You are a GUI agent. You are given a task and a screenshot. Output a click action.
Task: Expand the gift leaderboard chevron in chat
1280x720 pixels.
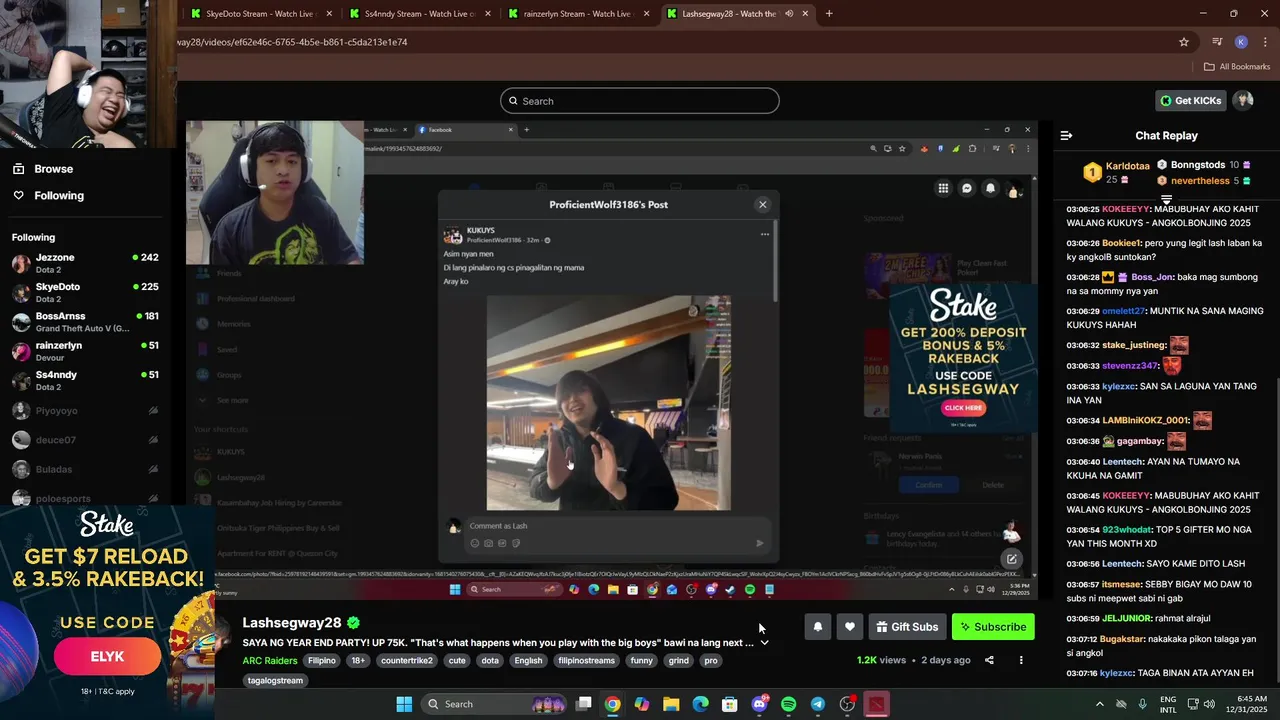point(1166,199)
